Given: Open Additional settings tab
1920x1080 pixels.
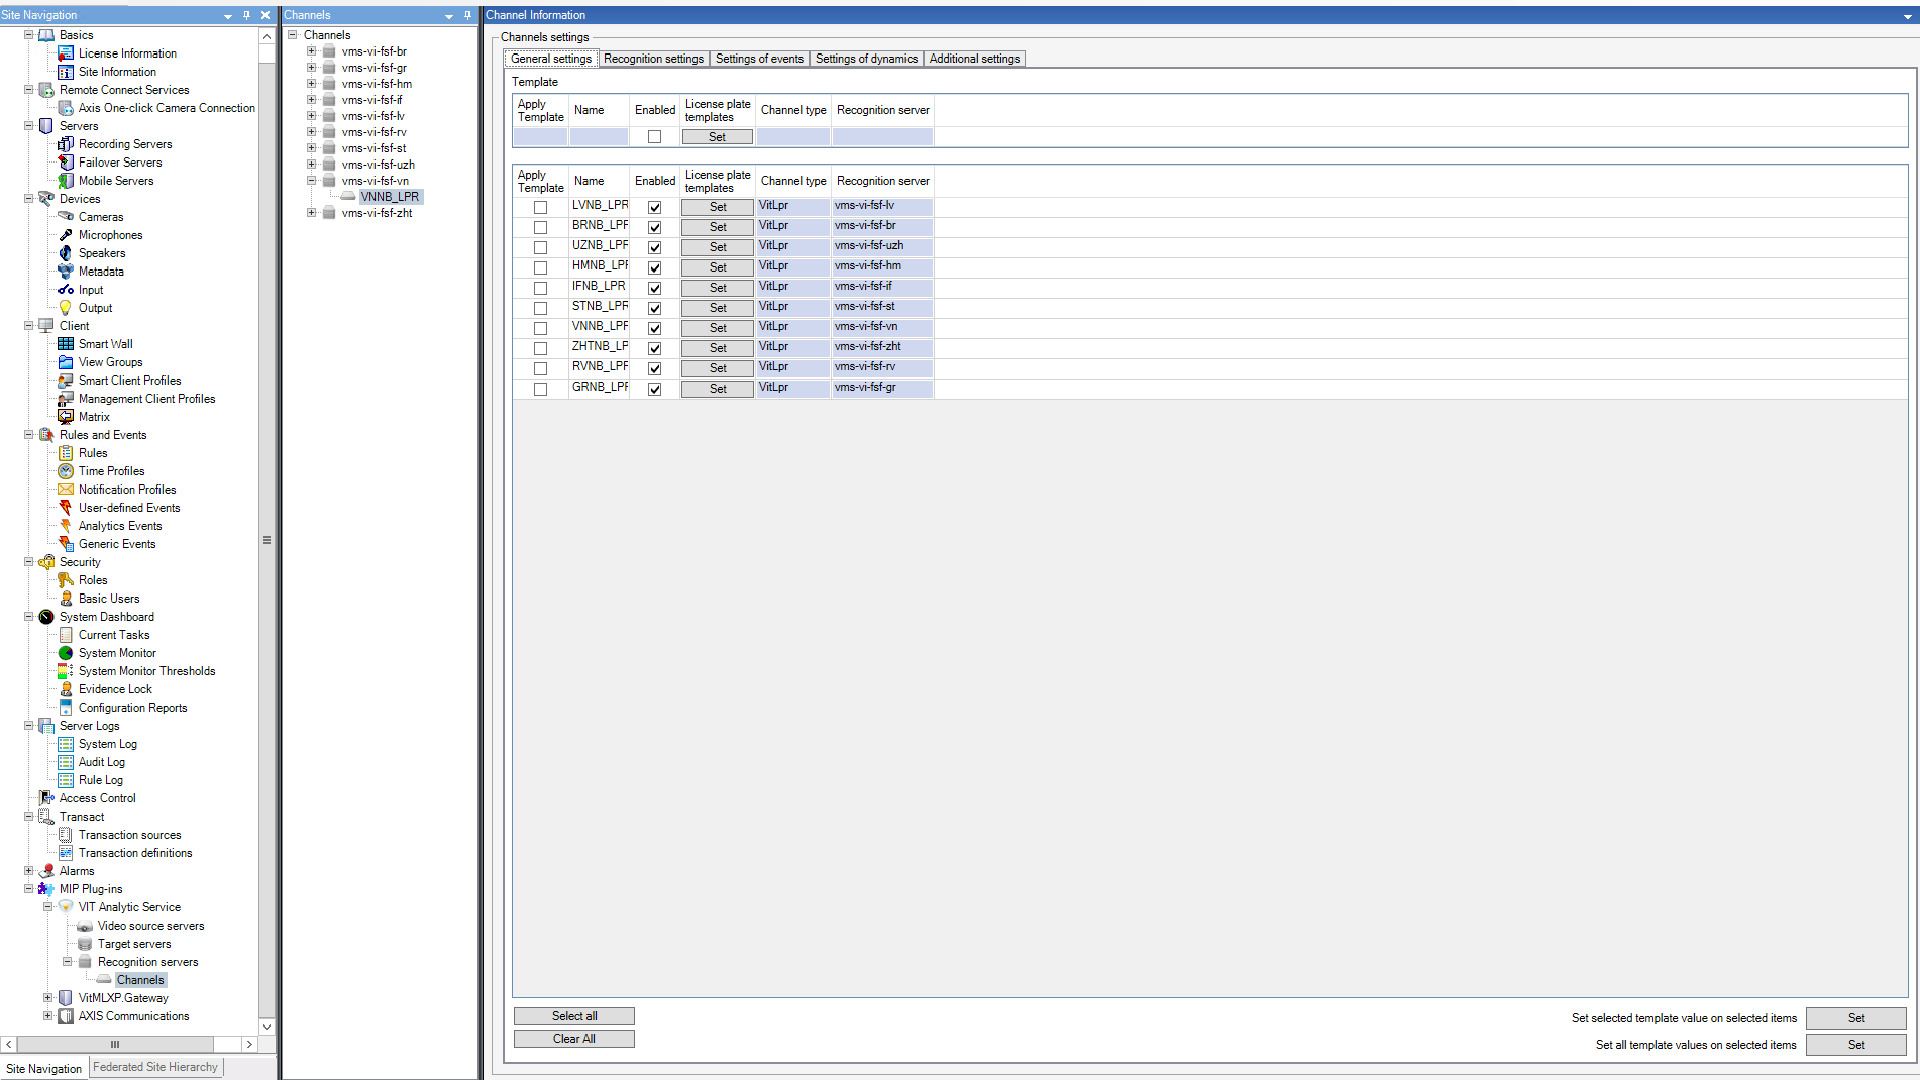Looking at the screenshot, I should (x=975, y=59).
